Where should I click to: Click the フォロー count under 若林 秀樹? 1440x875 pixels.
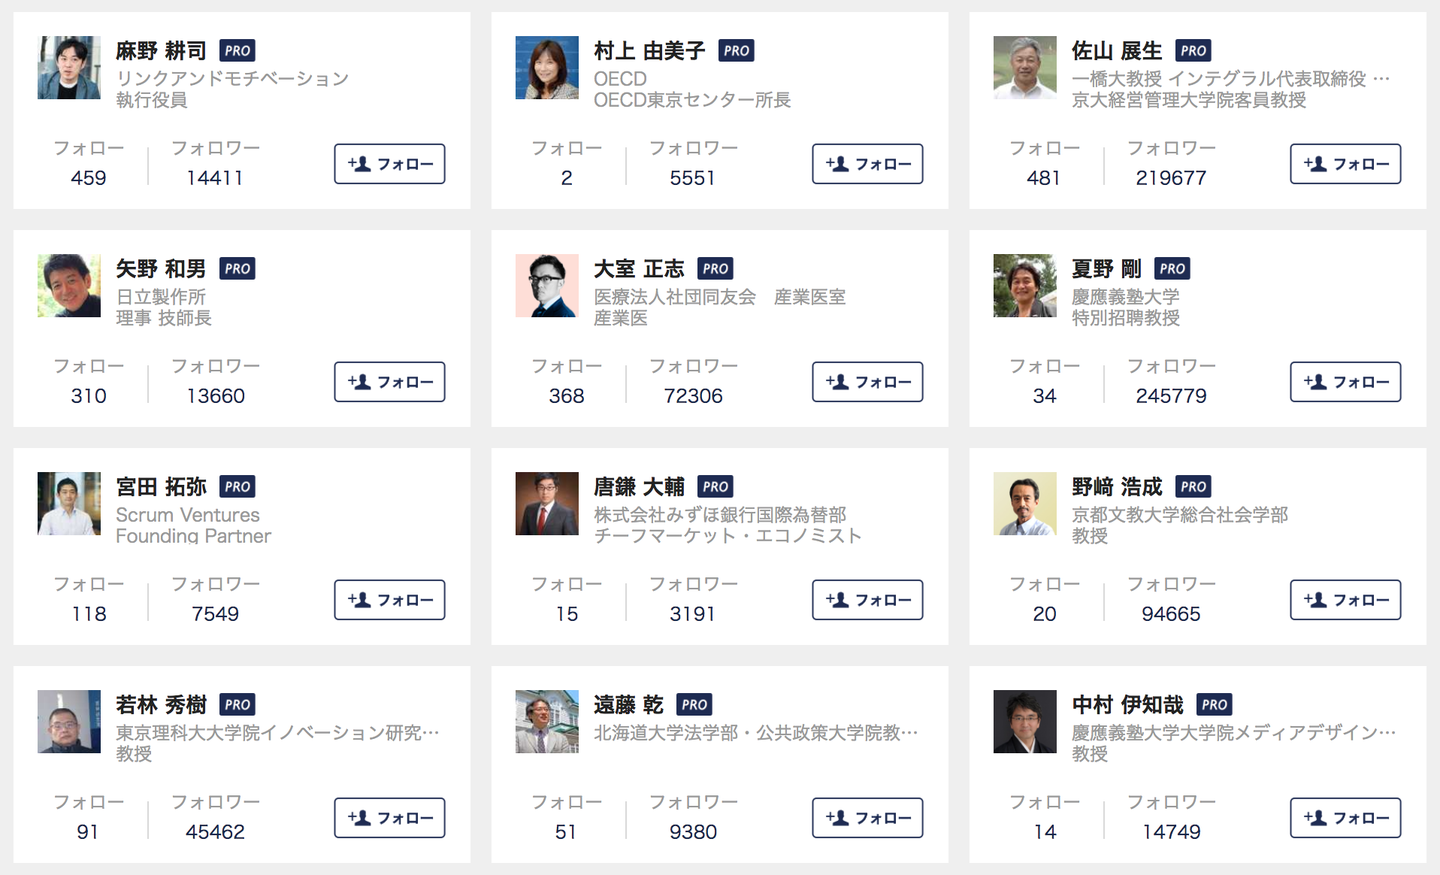(89, 831)
